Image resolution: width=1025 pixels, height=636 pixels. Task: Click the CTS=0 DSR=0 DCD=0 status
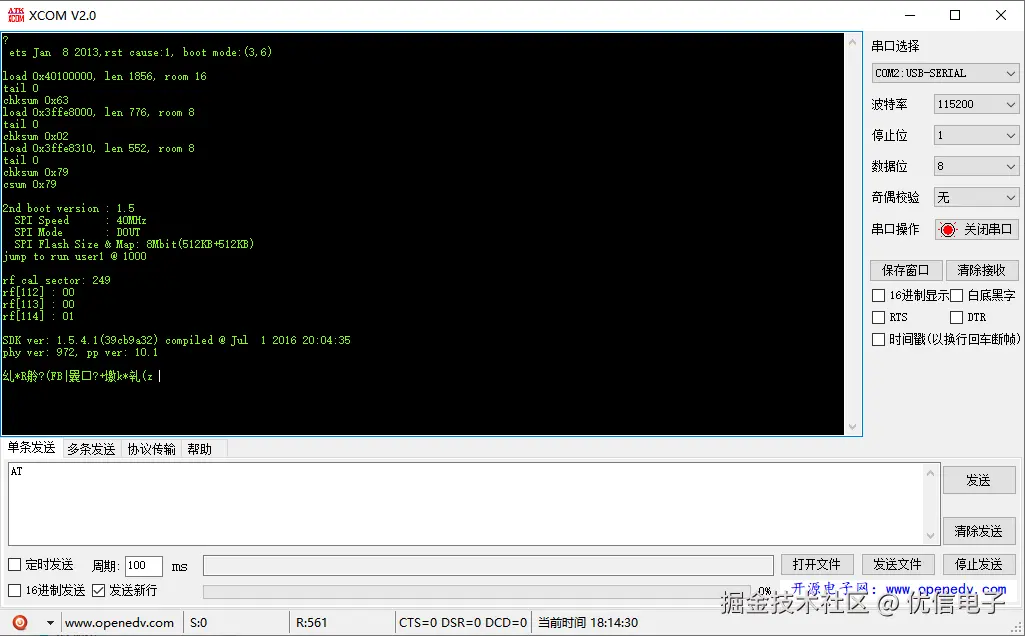(x=463, y=623)
